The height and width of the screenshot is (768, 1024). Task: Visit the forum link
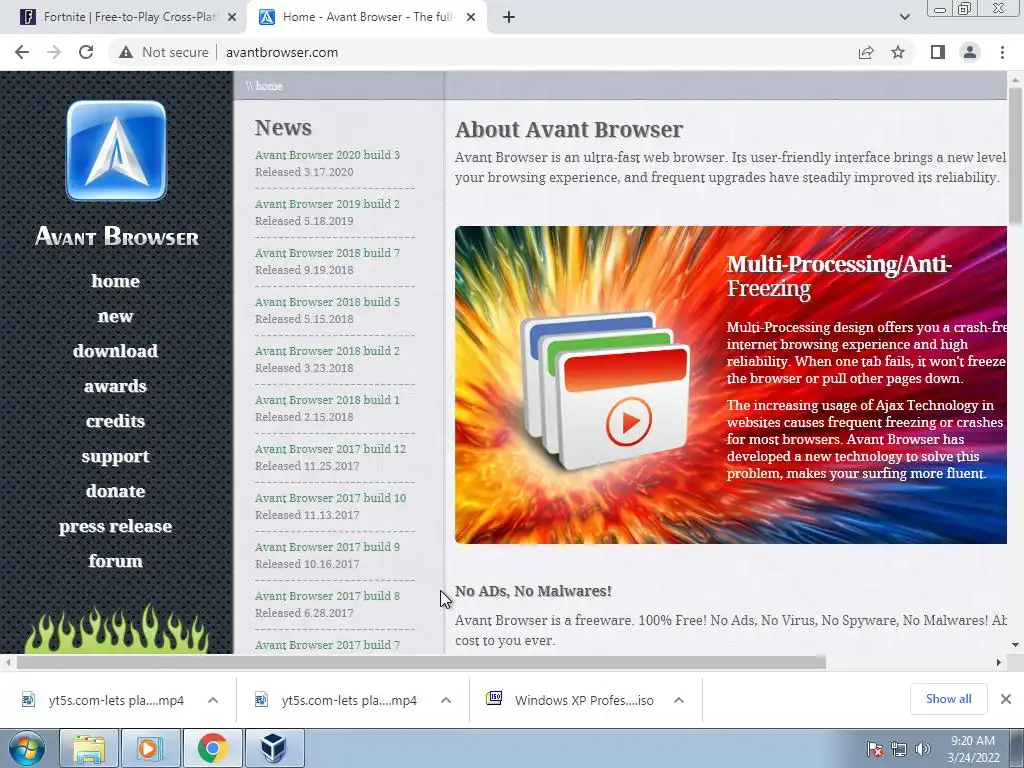[116, 561]
